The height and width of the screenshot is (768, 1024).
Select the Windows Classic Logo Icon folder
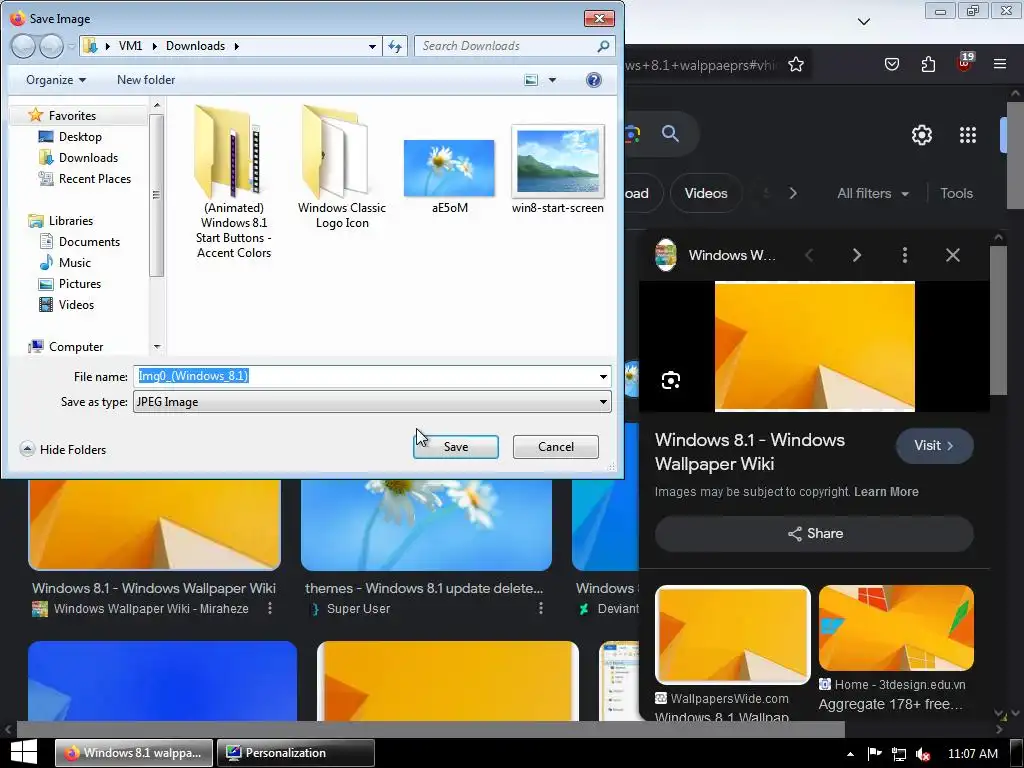(x=341, y=167)
